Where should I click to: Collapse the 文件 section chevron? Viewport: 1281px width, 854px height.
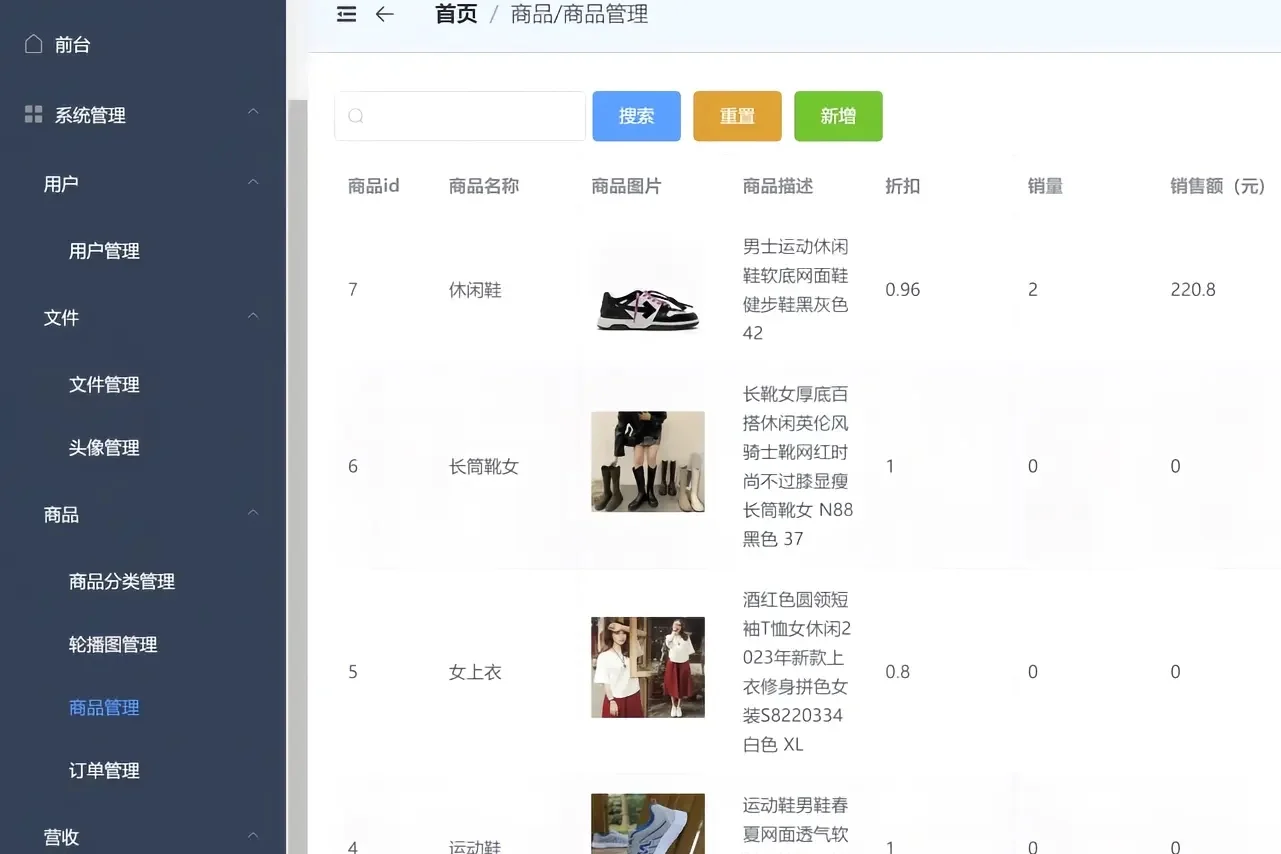[253, 313]
